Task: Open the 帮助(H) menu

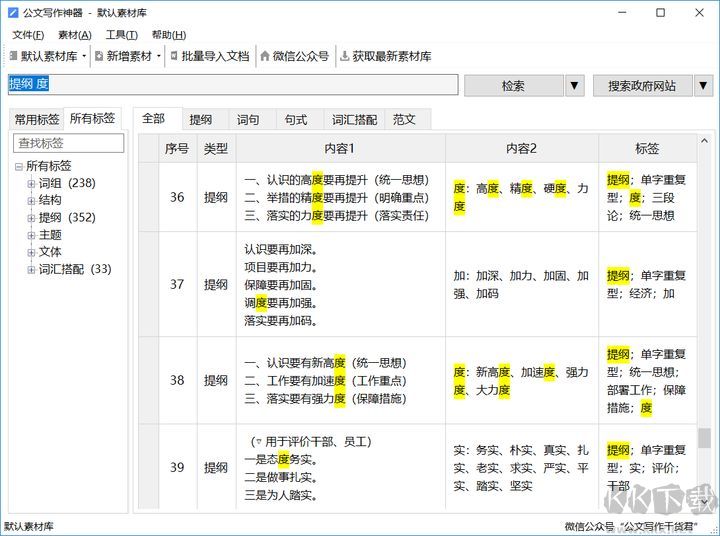Action: coord(169,35)
